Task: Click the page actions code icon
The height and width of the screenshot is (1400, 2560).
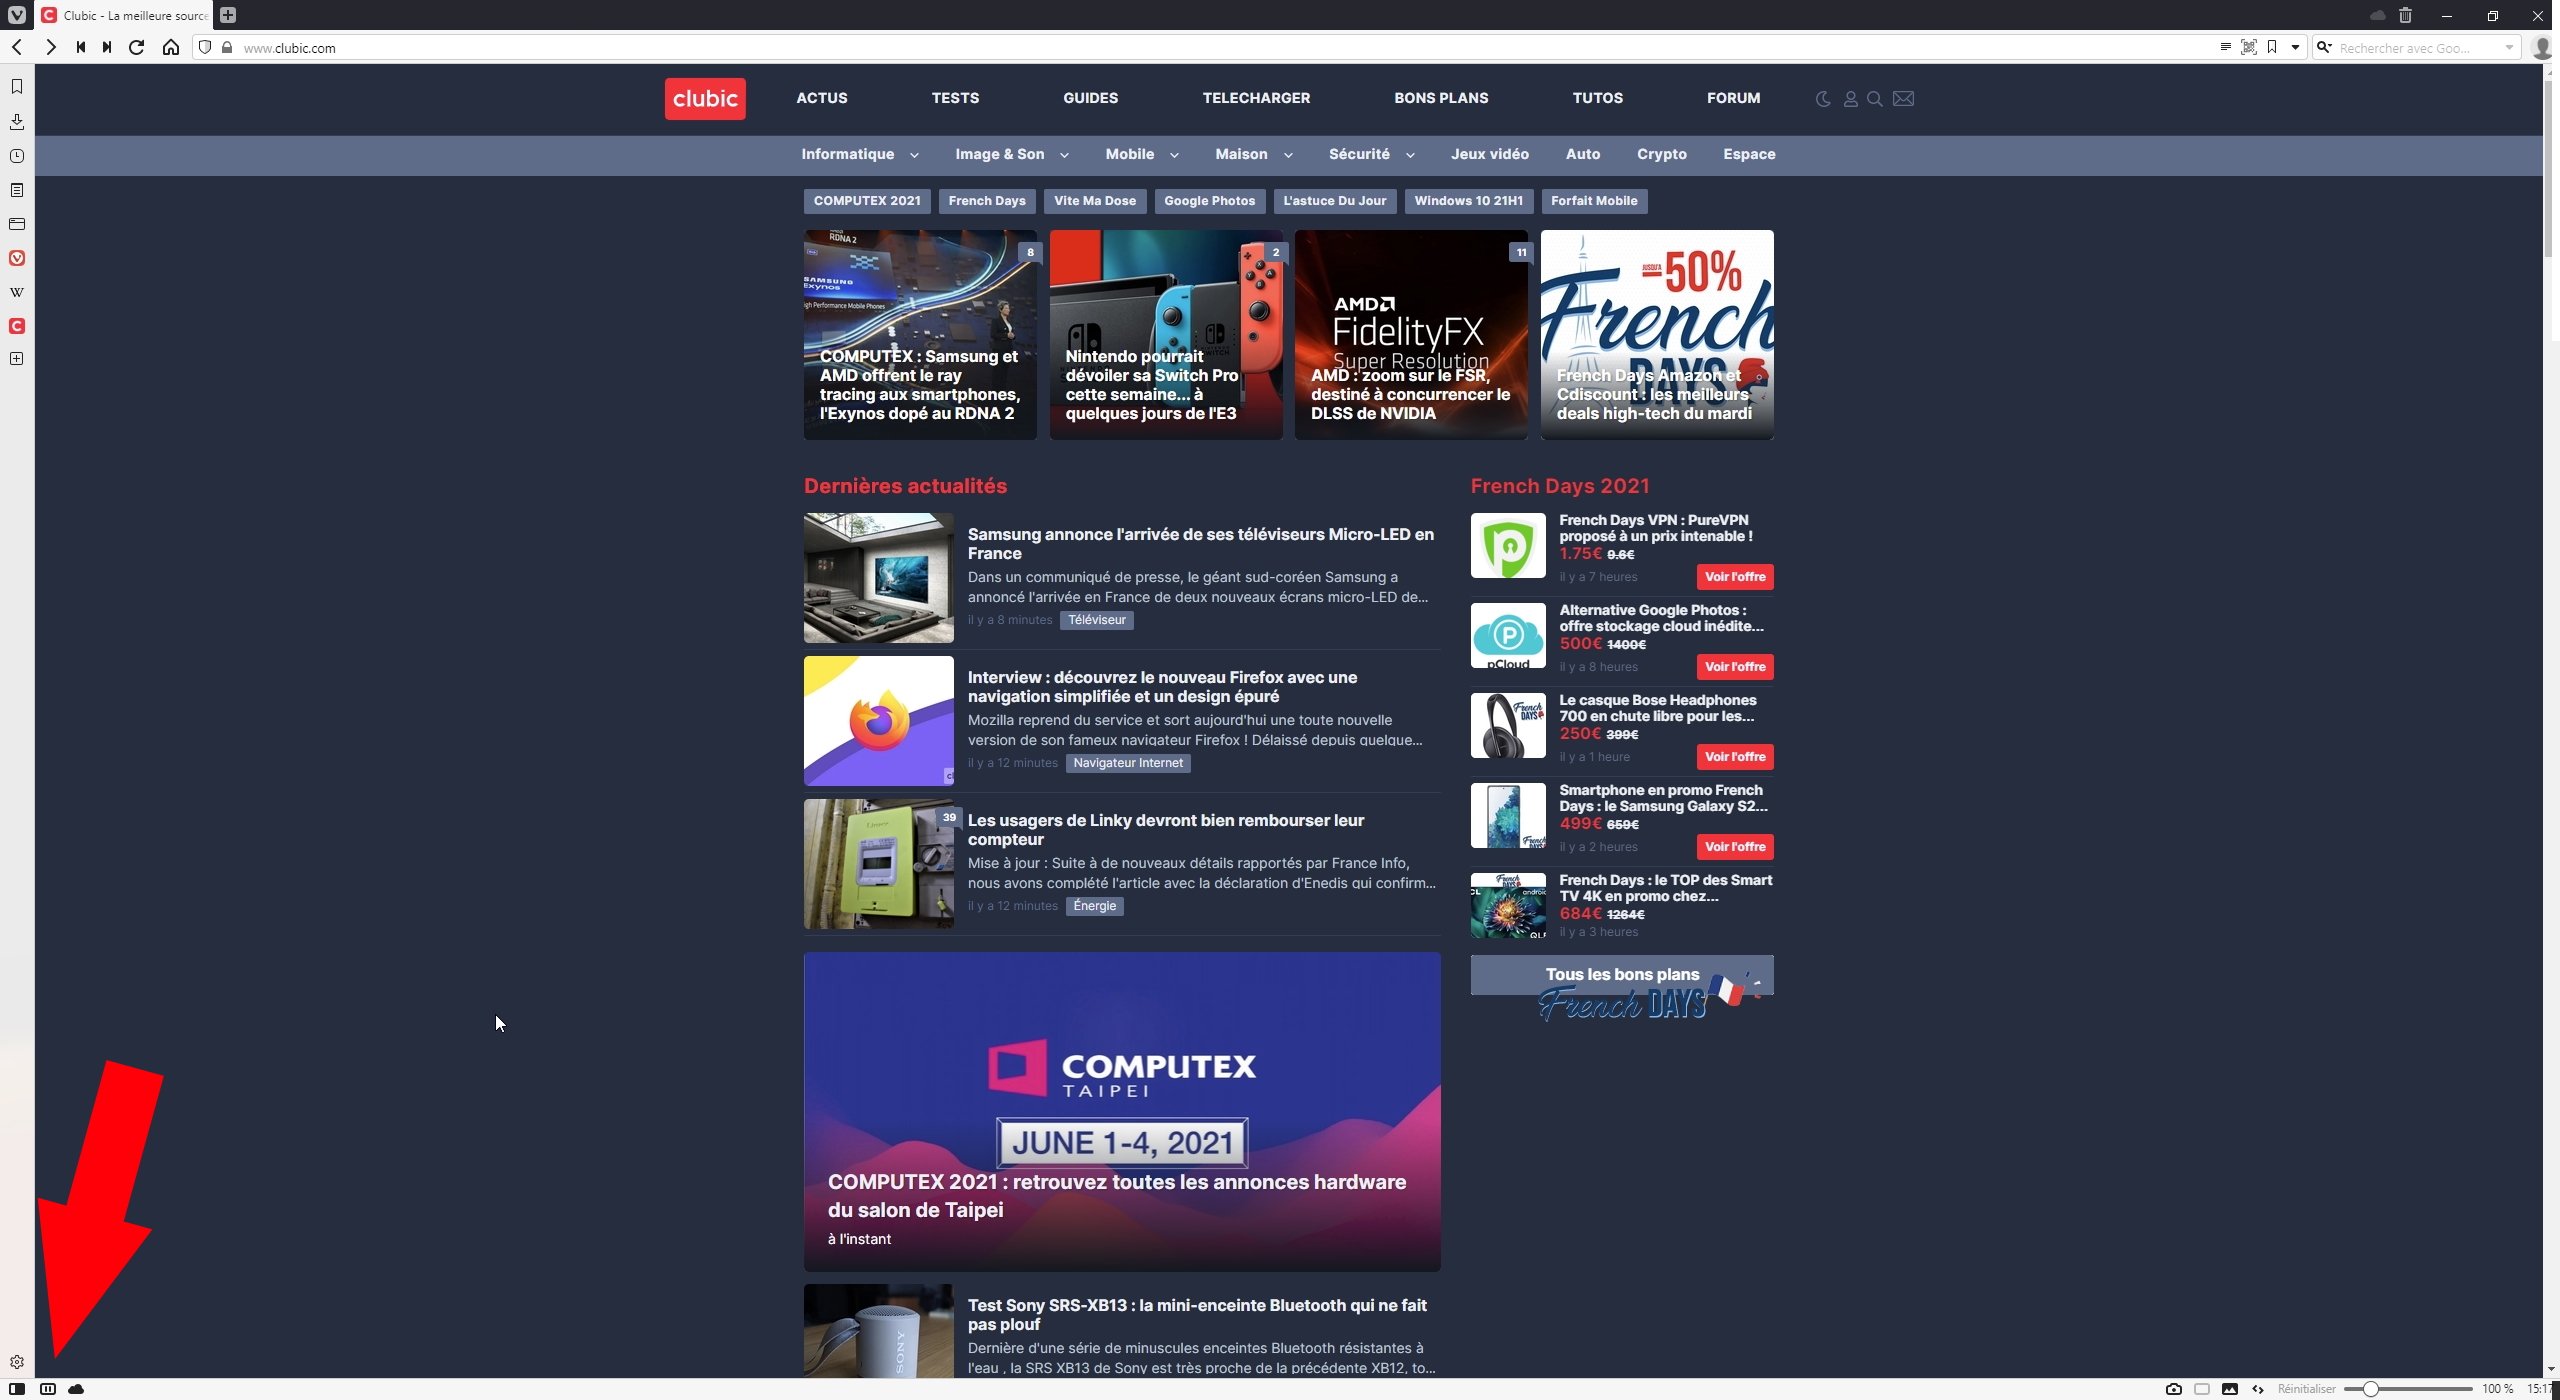Action: [2257, 1389]
